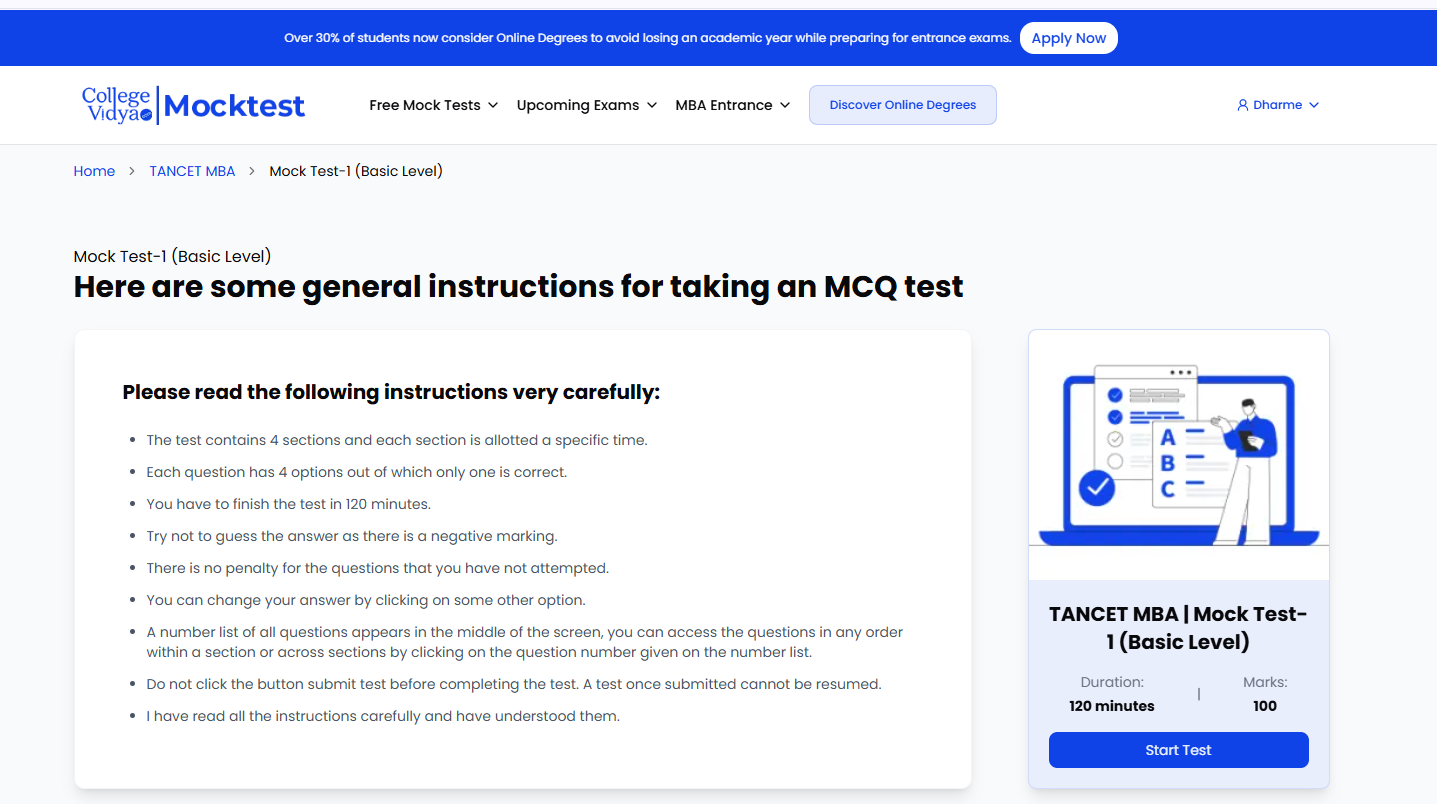Click the Mocktest brand wordmark
The width and height of the screenshot is (1437, 804).
click(x=234, y=106)
